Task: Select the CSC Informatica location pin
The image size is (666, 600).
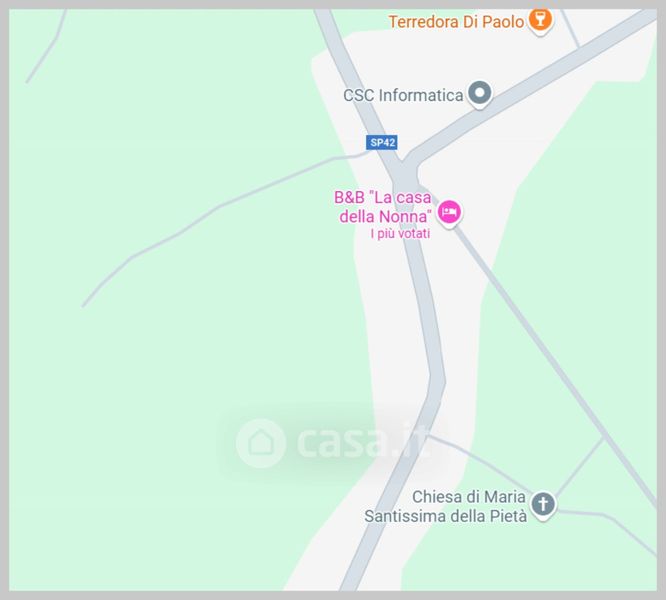Action: tap(480, 94)
